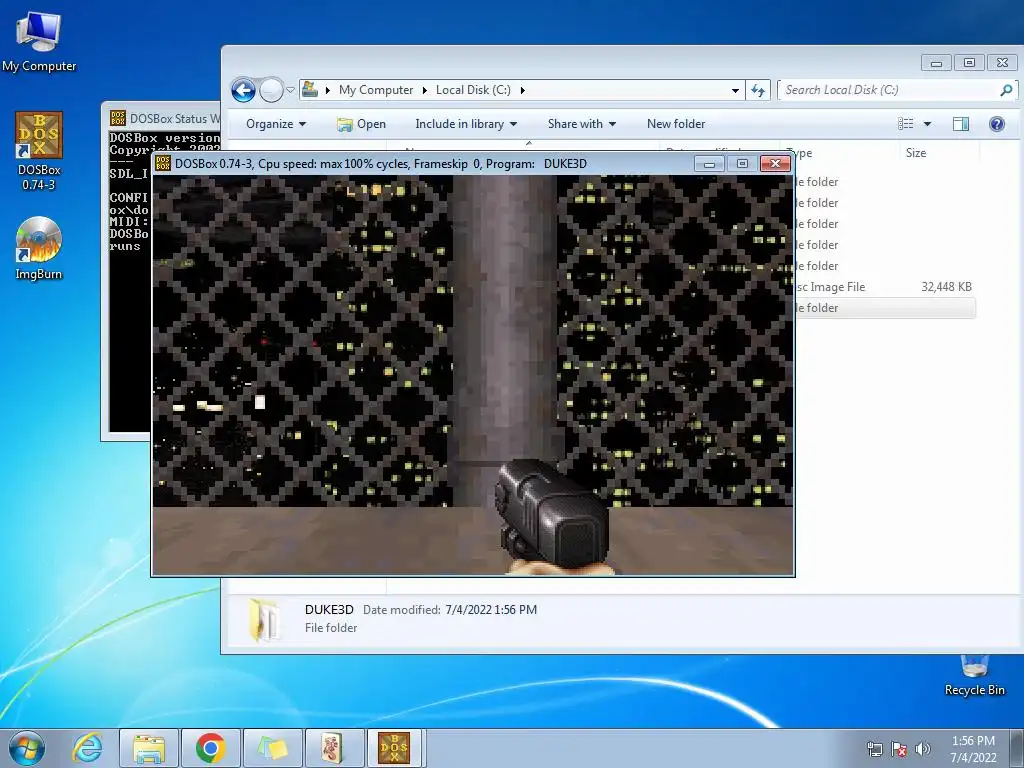This screenshot has width=1024, height=768.
Task: Click the Windows Start button
Action: [x=27, y=748]
